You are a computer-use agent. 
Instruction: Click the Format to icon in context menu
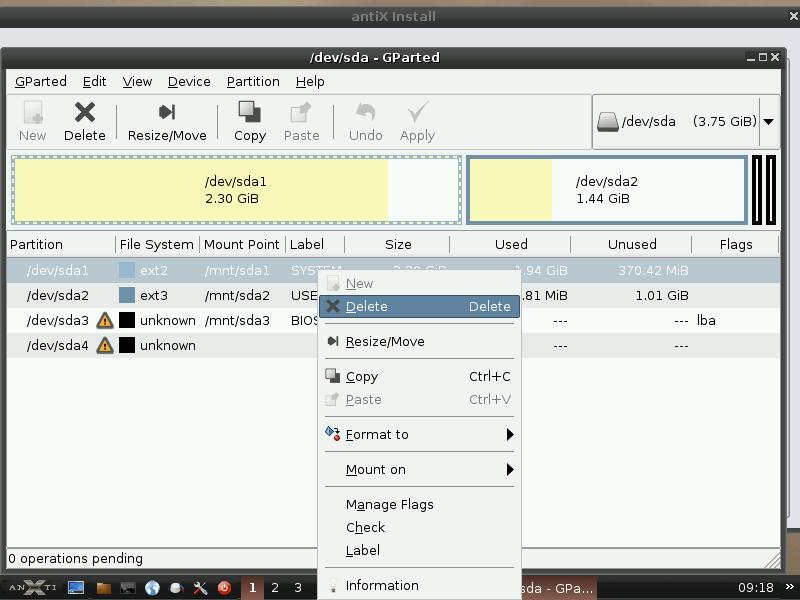(x=333, y=434)
